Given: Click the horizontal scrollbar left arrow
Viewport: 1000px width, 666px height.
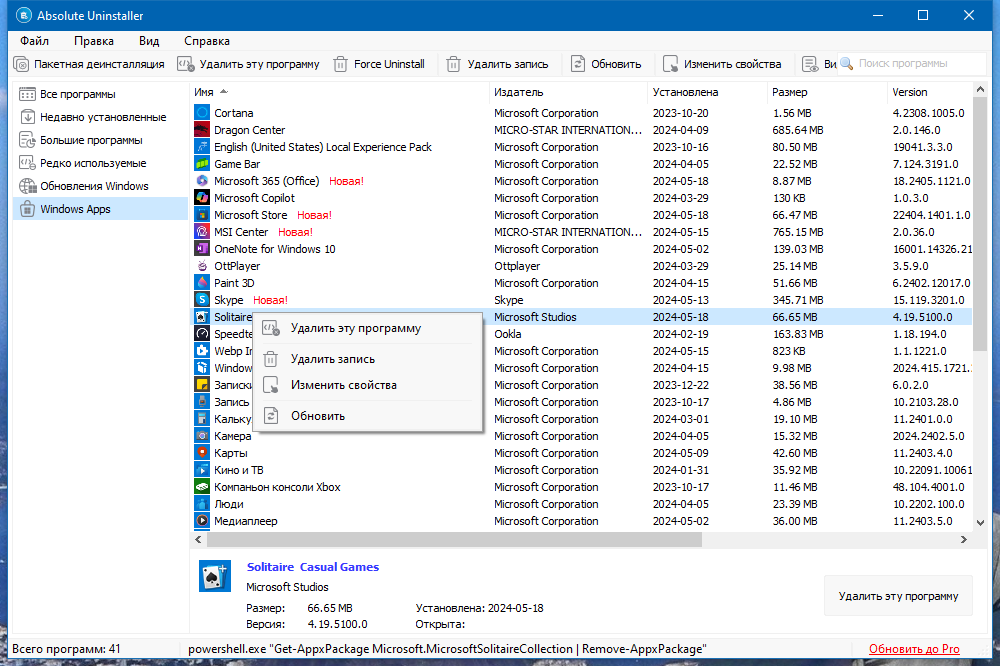Looking at the screenshot, I should pyautogui.click(x=198, y=540).
